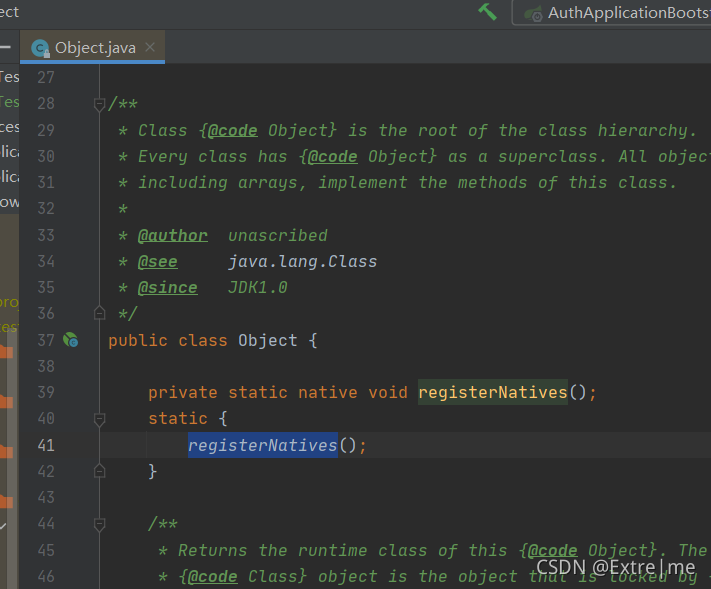Viewport: 711px width, 589px height.
Task: Click line number 37 in the gutter
Action: pyautogui.click(x=46, y=340)
